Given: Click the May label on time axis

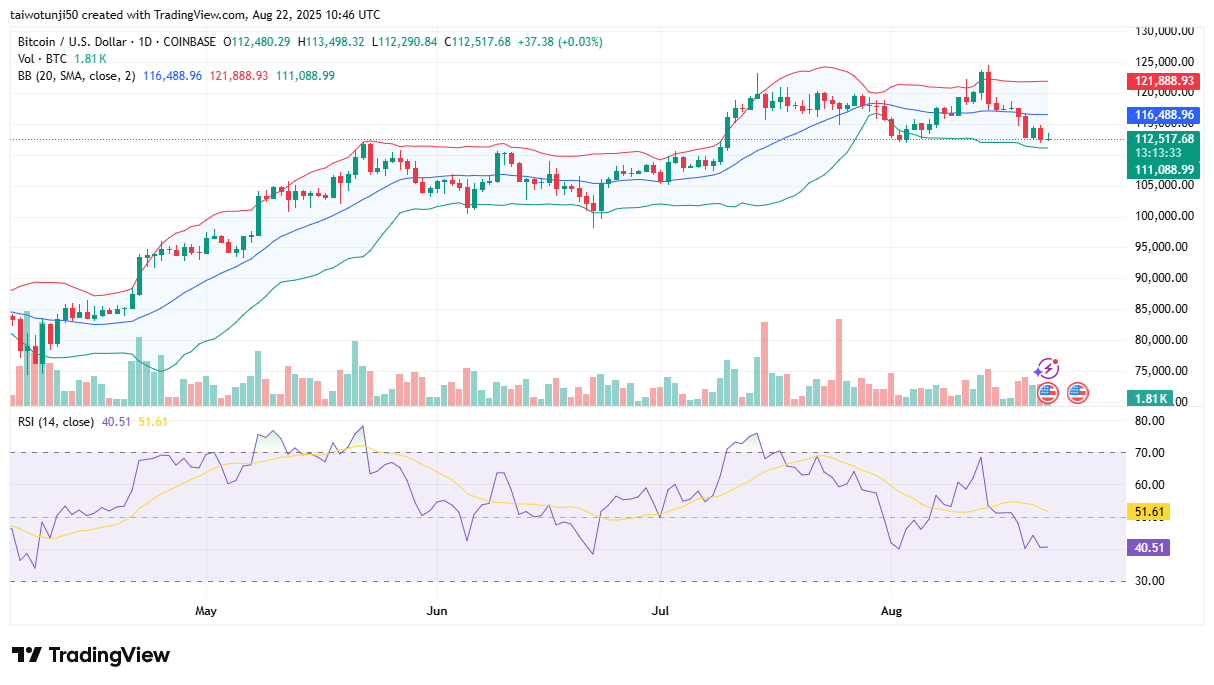Looking at the screenshot, I should [206, 609].
